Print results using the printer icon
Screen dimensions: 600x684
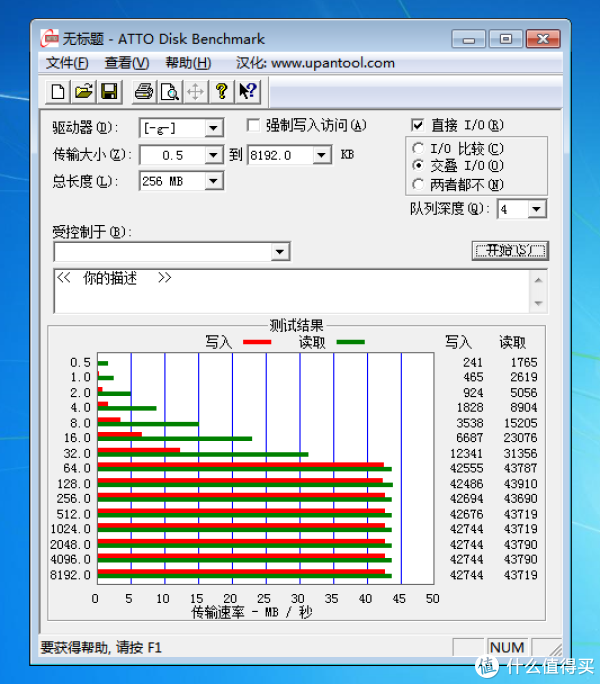coord(144,92)
